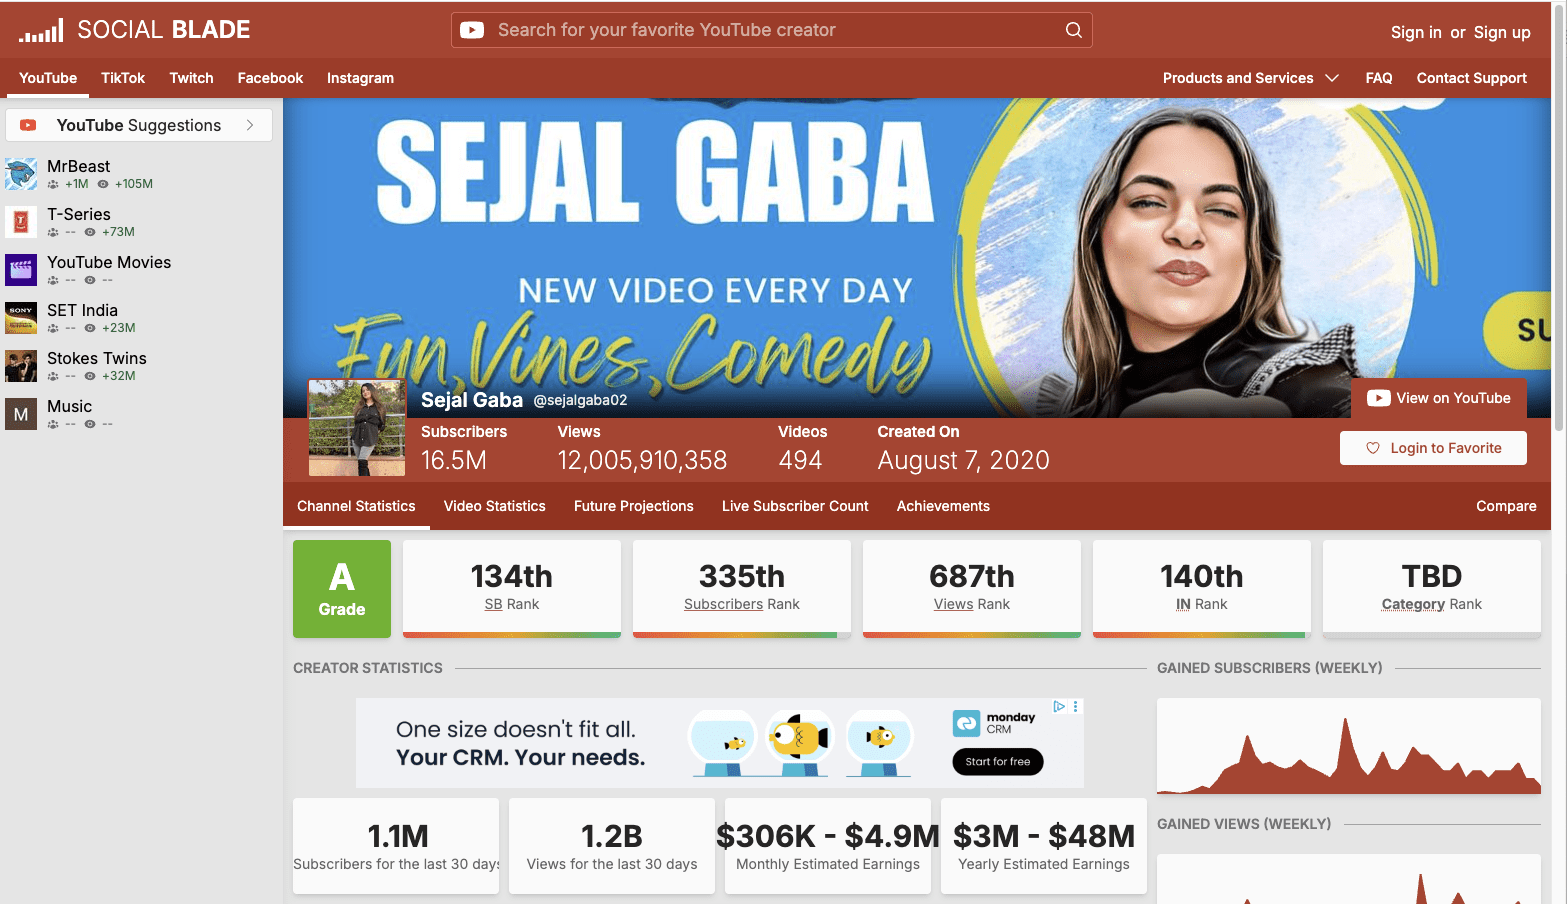Click the 12,005,910,358 views value
The height and width of the screenshot is (904, 1567).
(642, 460)
